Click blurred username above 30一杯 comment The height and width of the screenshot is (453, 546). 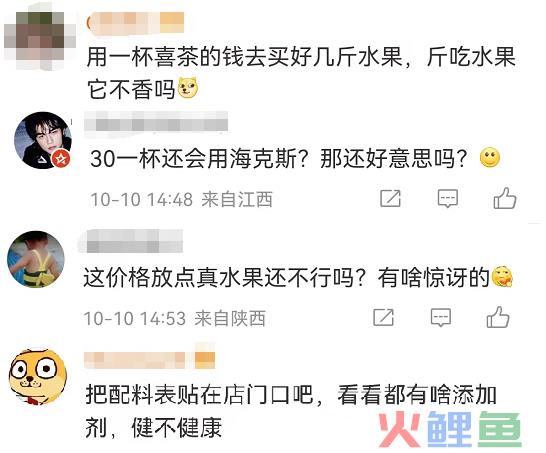coord(156,122)
